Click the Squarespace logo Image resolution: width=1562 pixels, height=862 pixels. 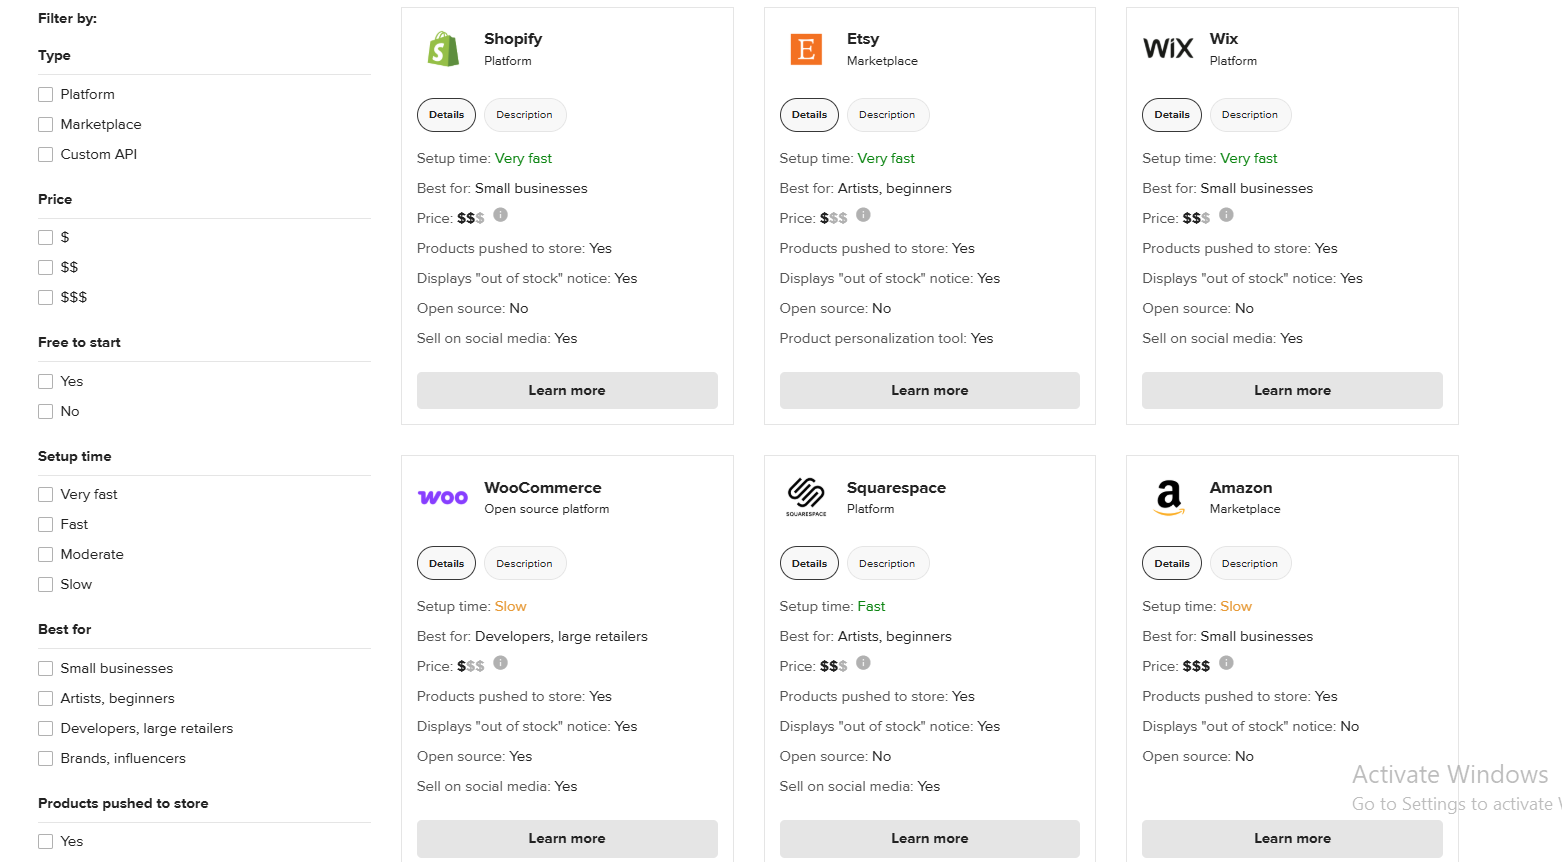[806, 496]
